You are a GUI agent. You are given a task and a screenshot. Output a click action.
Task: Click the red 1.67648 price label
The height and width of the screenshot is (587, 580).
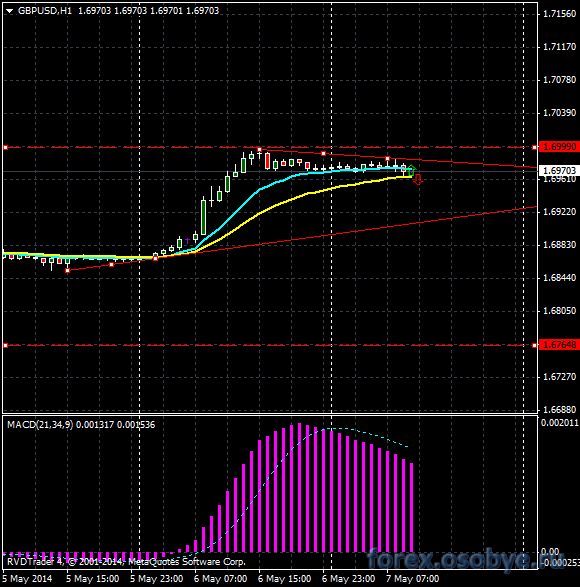[559, 344]
